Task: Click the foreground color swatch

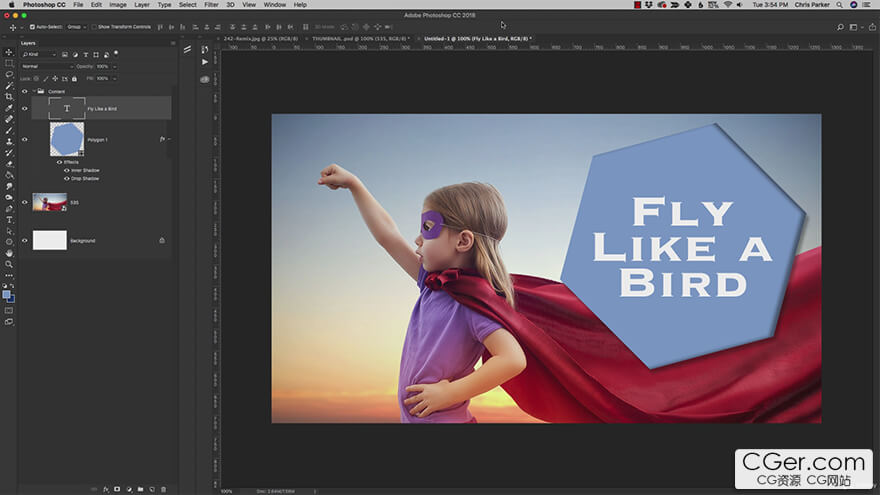Action: point(7,294)
